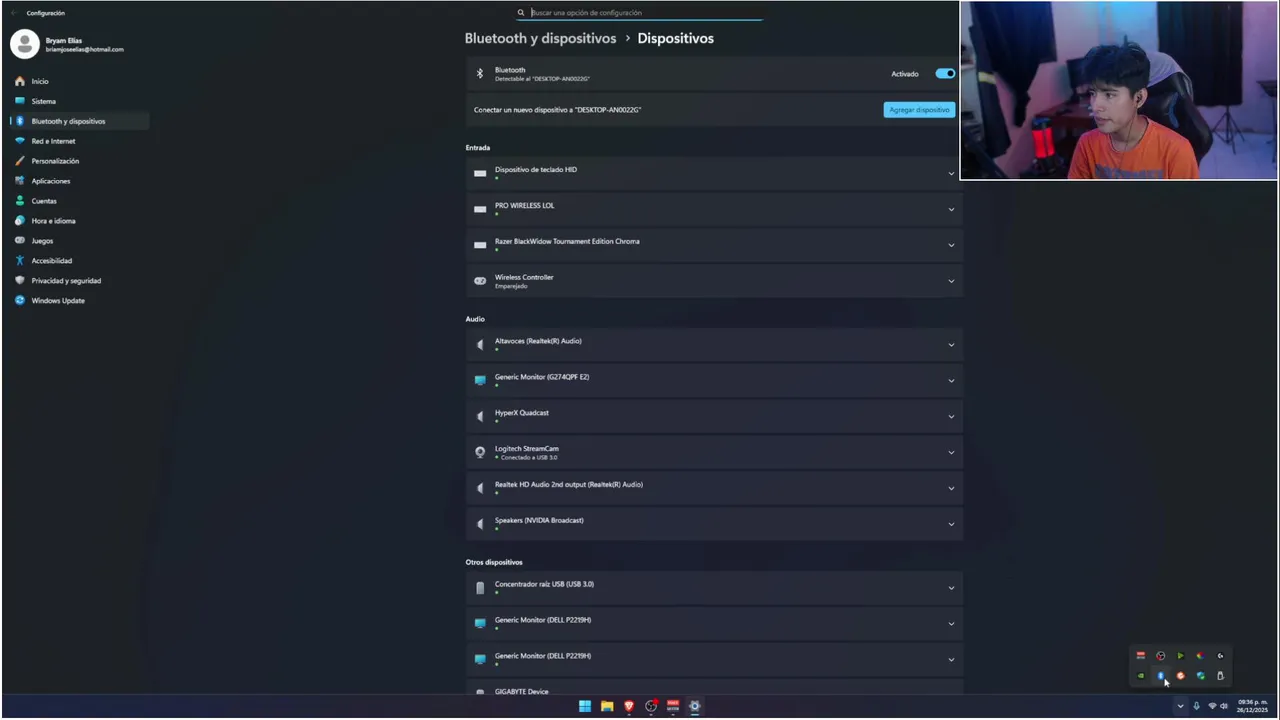The height and width of the screenshot is (720, 1280).
Task: Click the microphone icon in system tray
Action: 1196,706
